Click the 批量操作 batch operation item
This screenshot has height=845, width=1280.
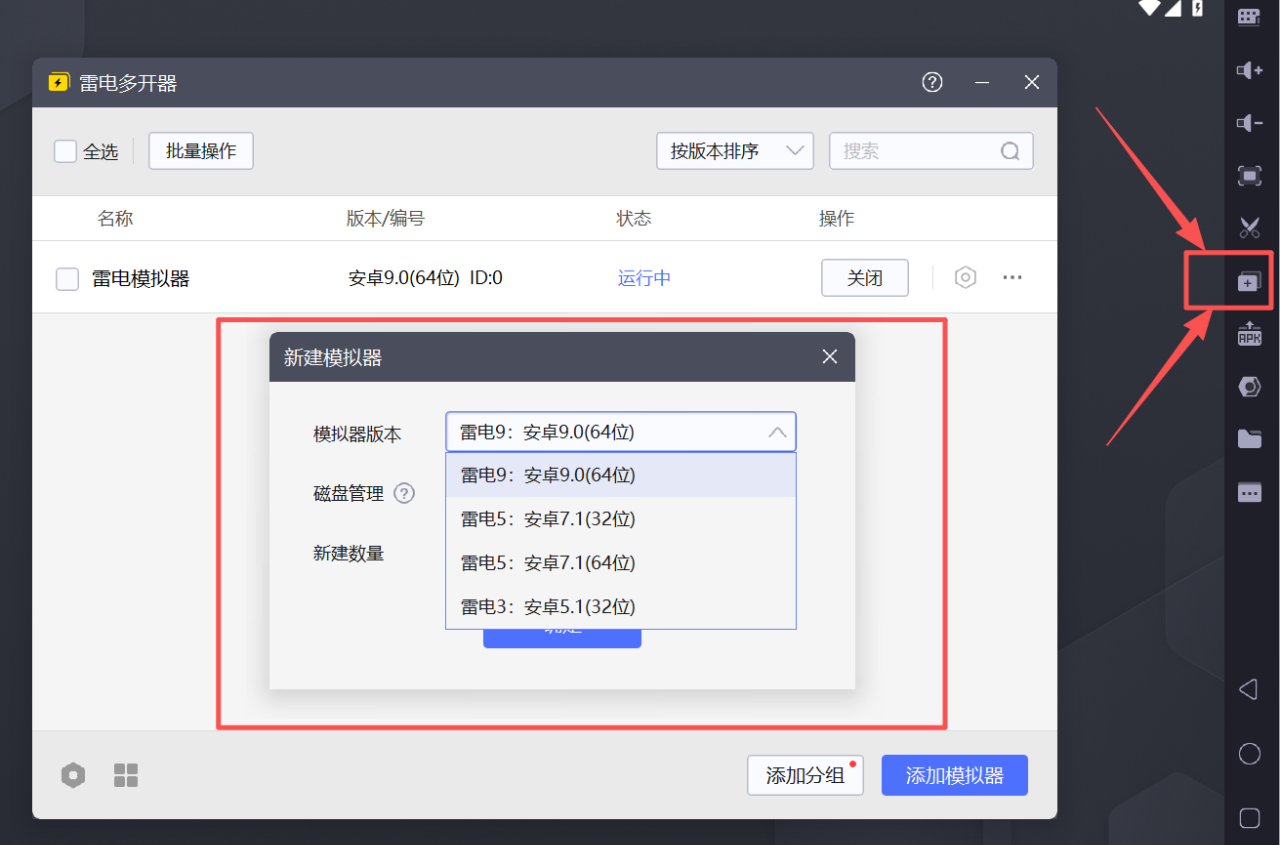200,151
